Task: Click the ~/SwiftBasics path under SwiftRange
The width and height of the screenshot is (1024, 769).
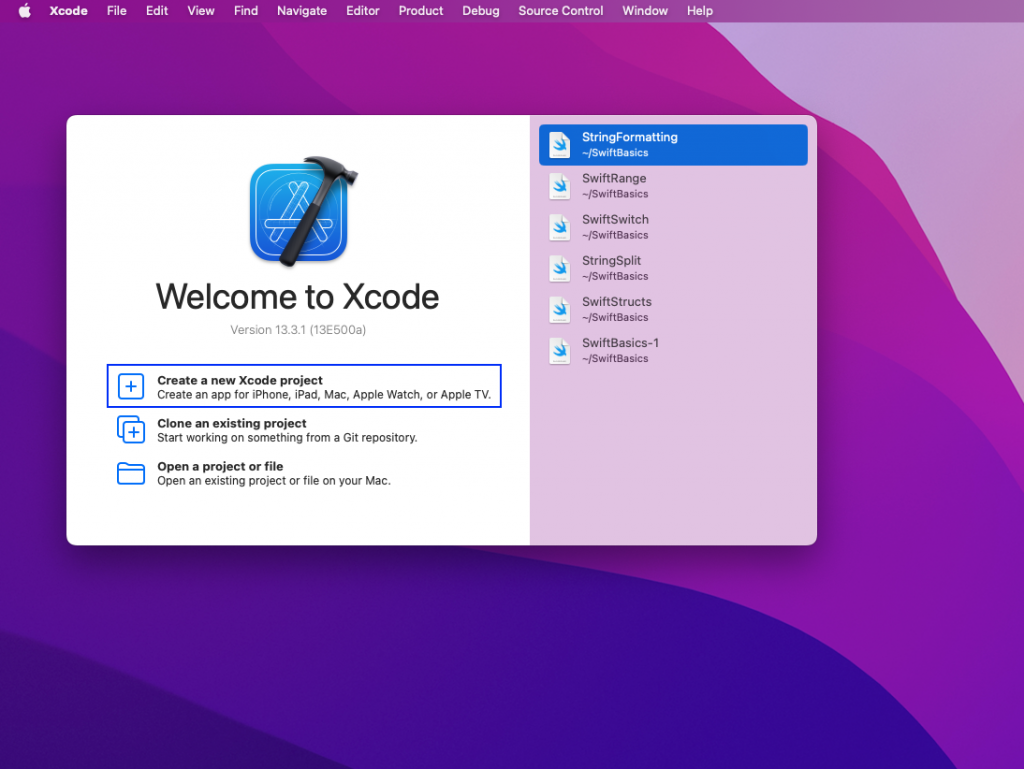Action: [615, 194]
